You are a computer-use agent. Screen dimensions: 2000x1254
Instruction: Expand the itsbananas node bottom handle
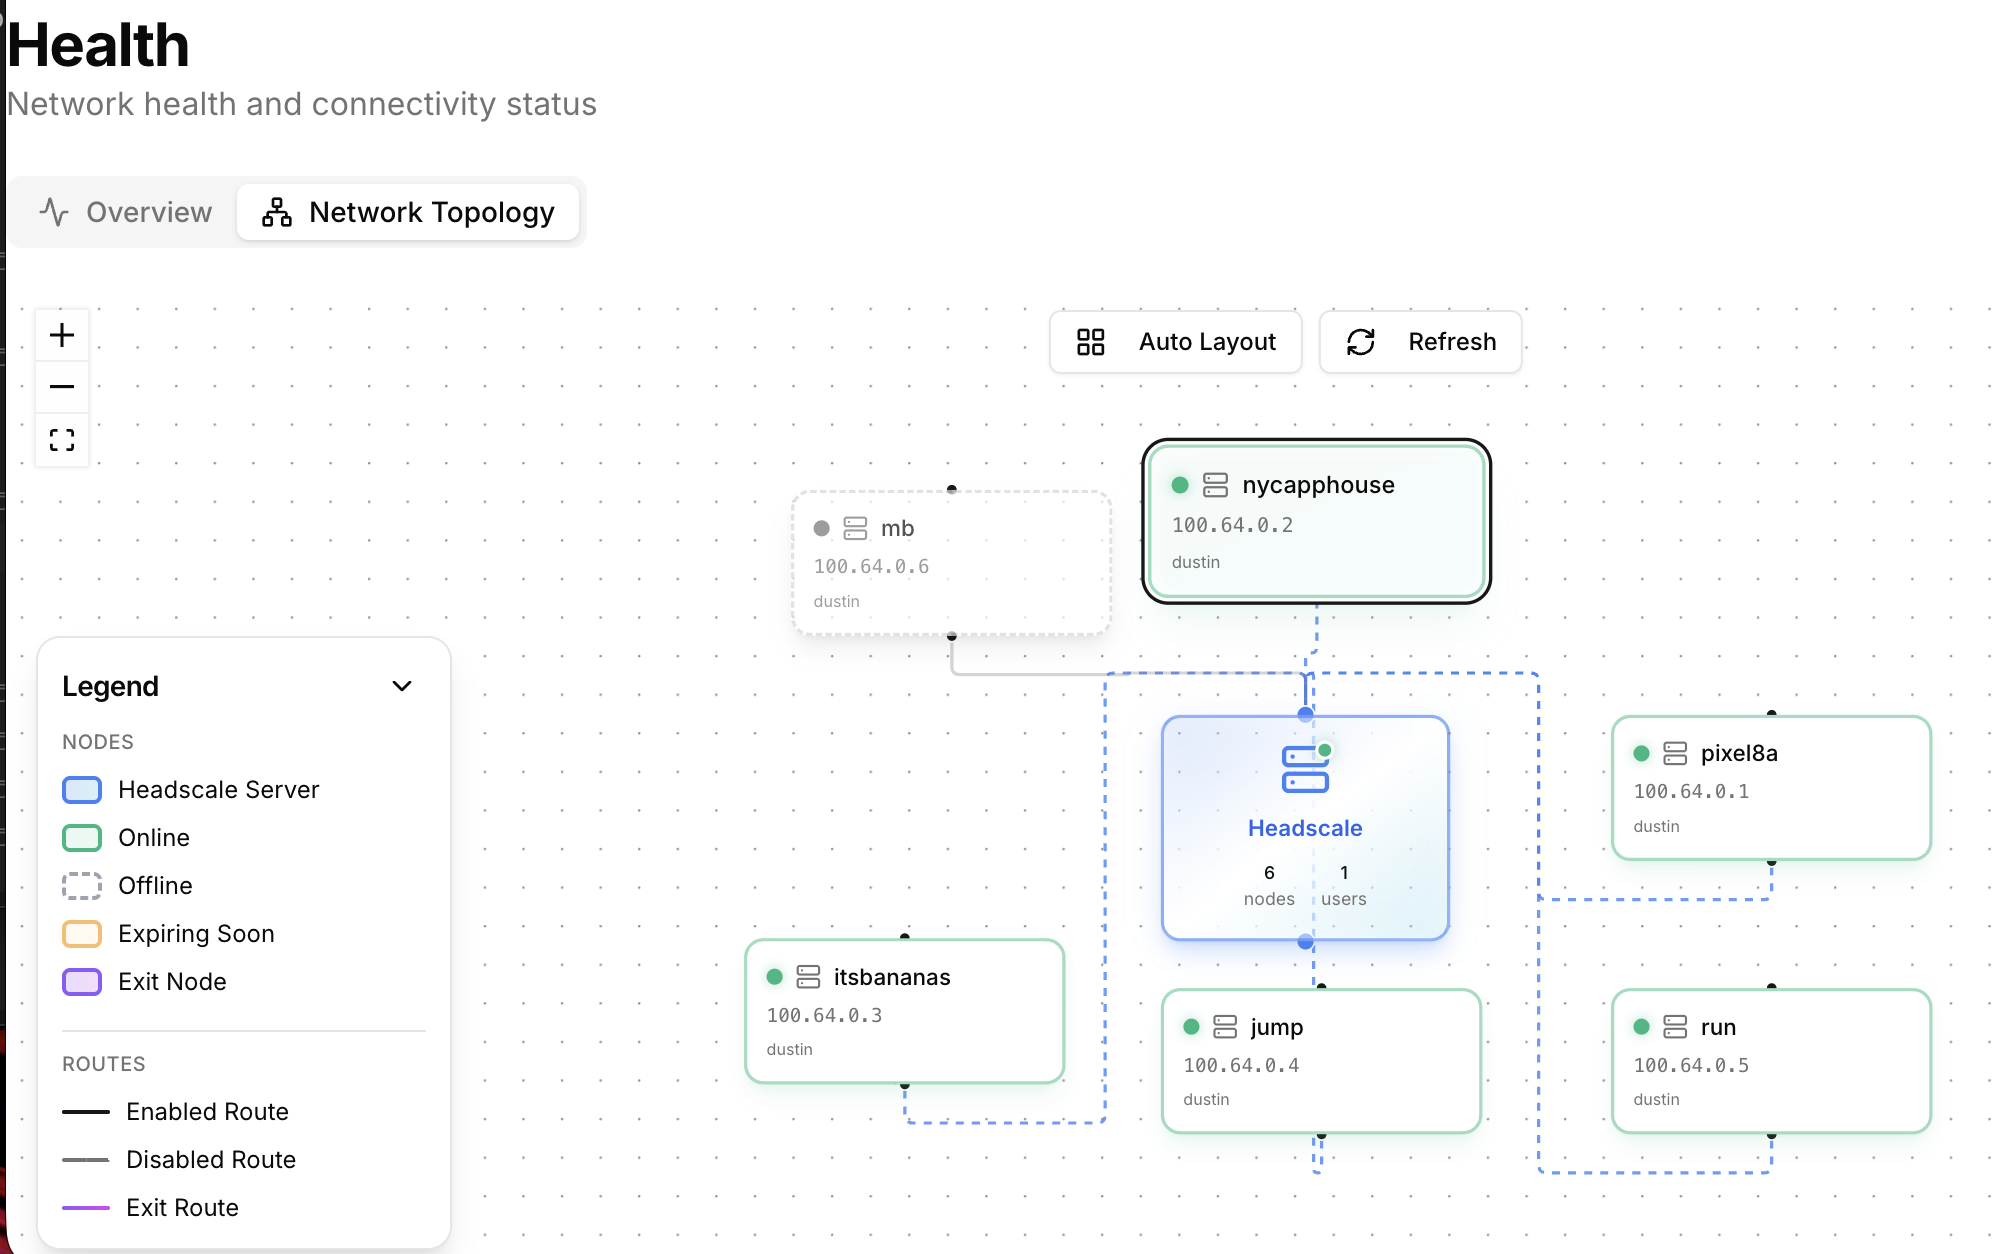(905, 1085)
